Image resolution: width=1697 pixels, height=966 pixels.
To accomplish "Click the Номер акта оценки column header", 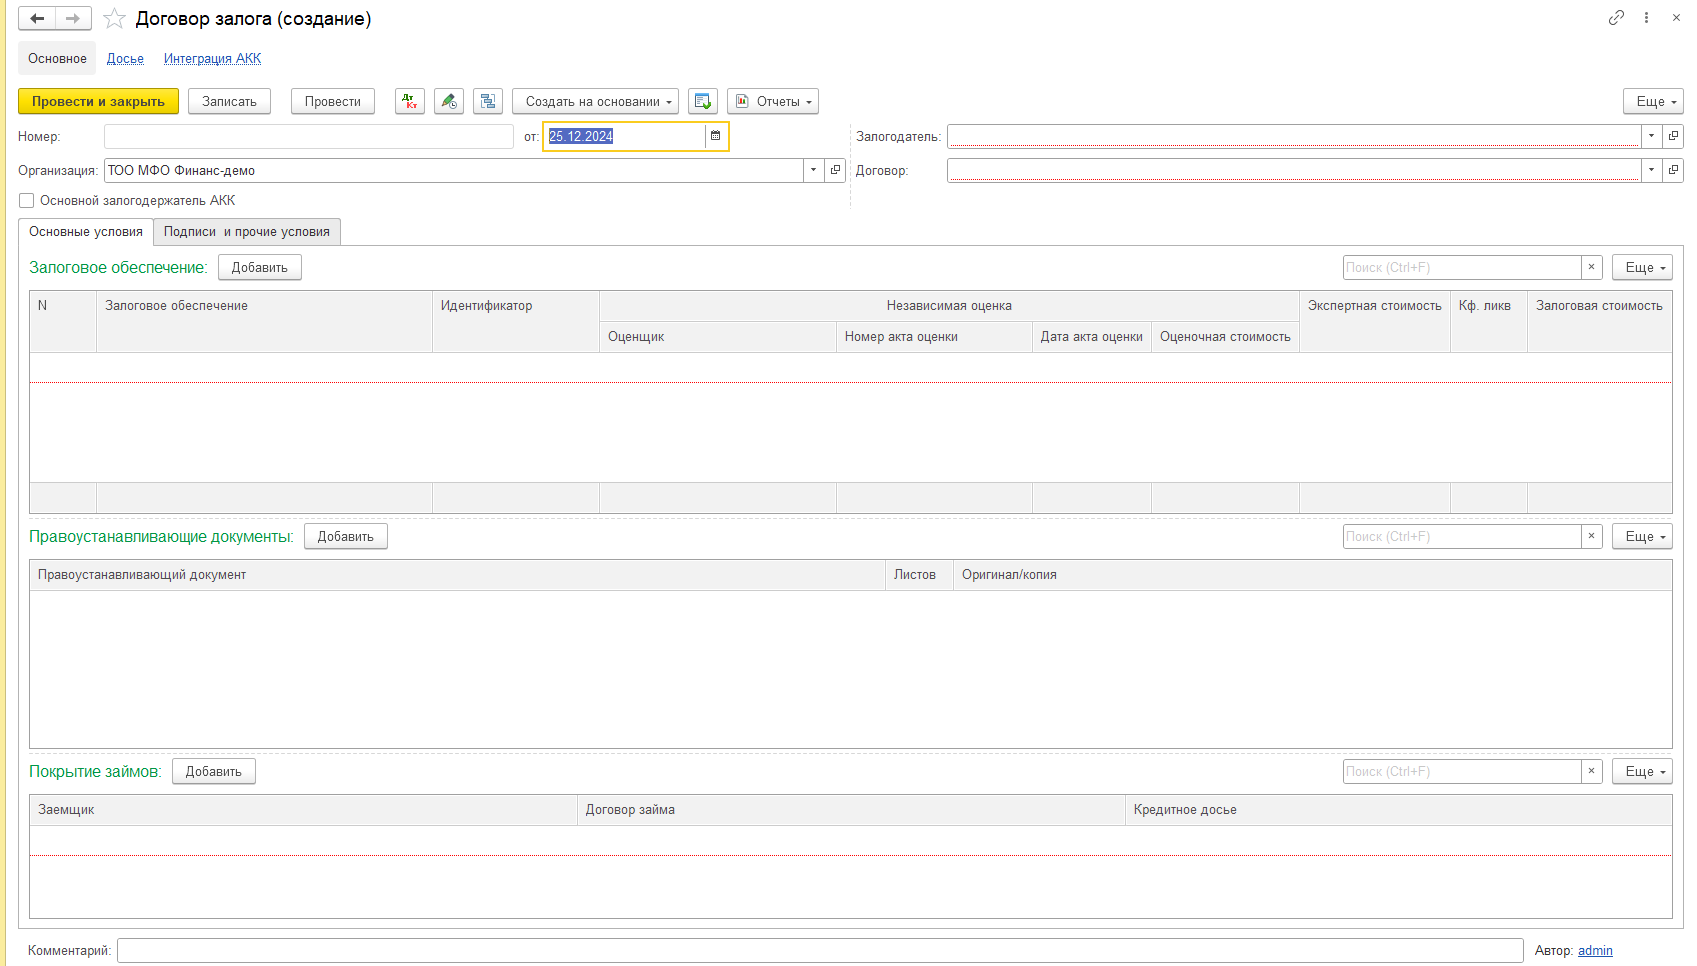I will pyautogui.click(x=934, y=337).
